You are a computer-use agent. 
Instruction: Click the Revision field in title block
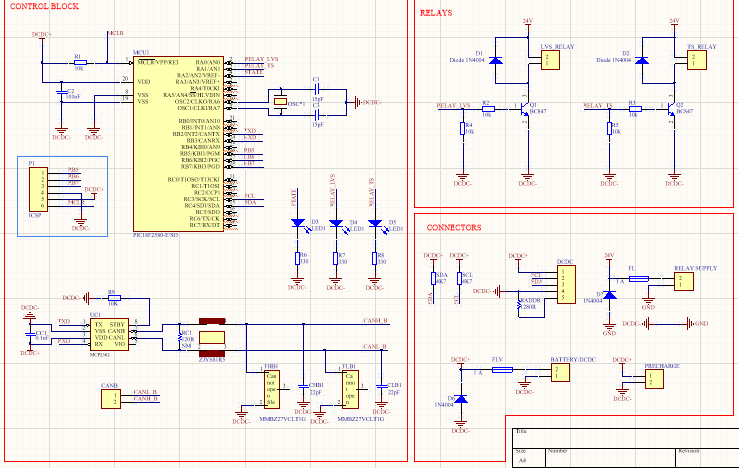click(x=707, y=458)
